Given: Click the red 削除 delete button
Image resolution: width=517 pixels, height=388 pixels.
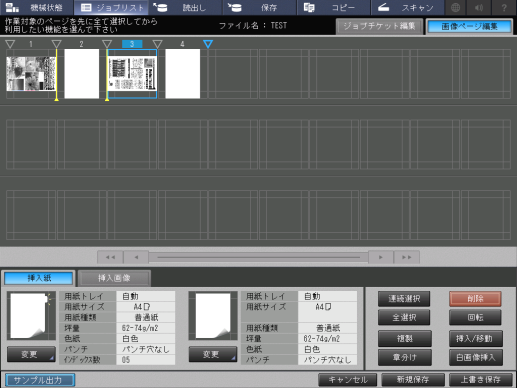Looking at the screenshot, I should point(475,299).
